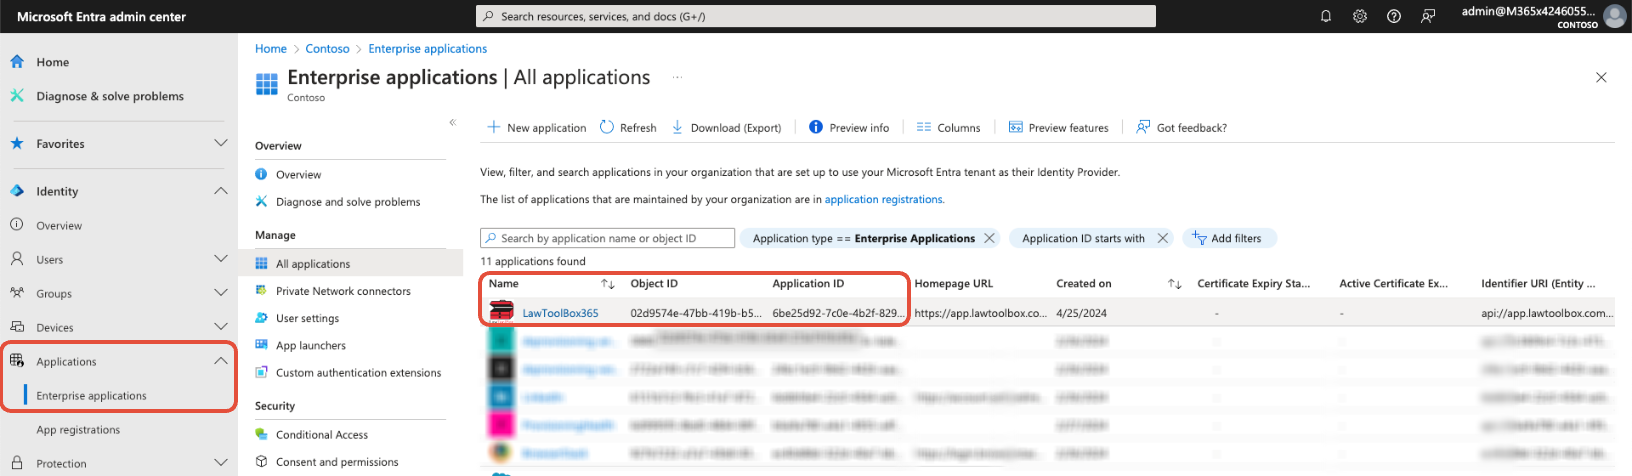Collapse the Identity section chevron

[x=221, y=191]
